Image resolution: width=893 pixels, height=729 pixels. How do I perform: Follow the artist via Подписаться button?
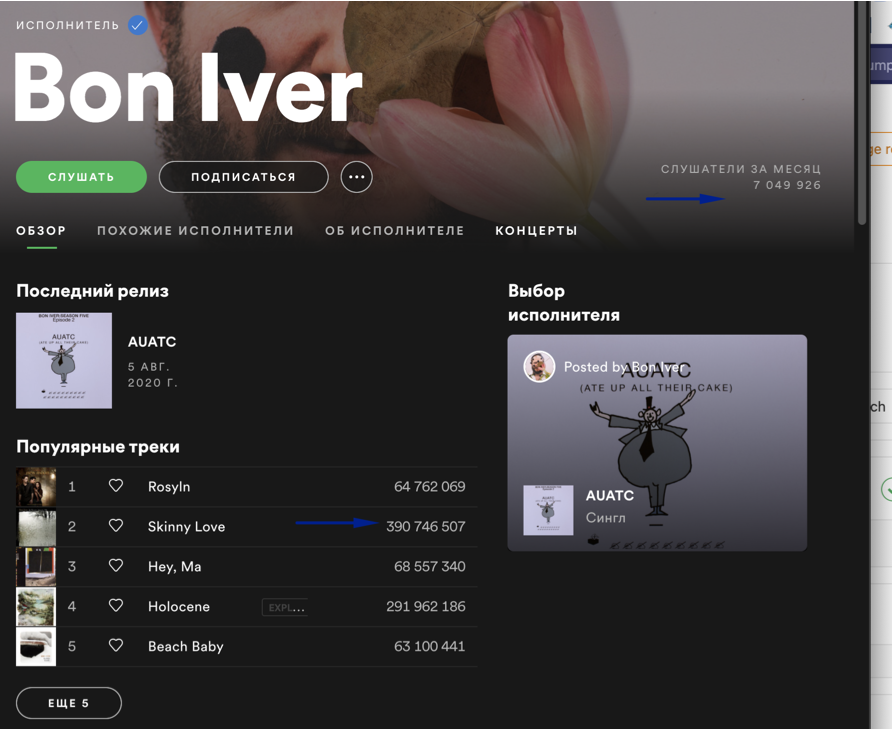(x=244, y=177)
